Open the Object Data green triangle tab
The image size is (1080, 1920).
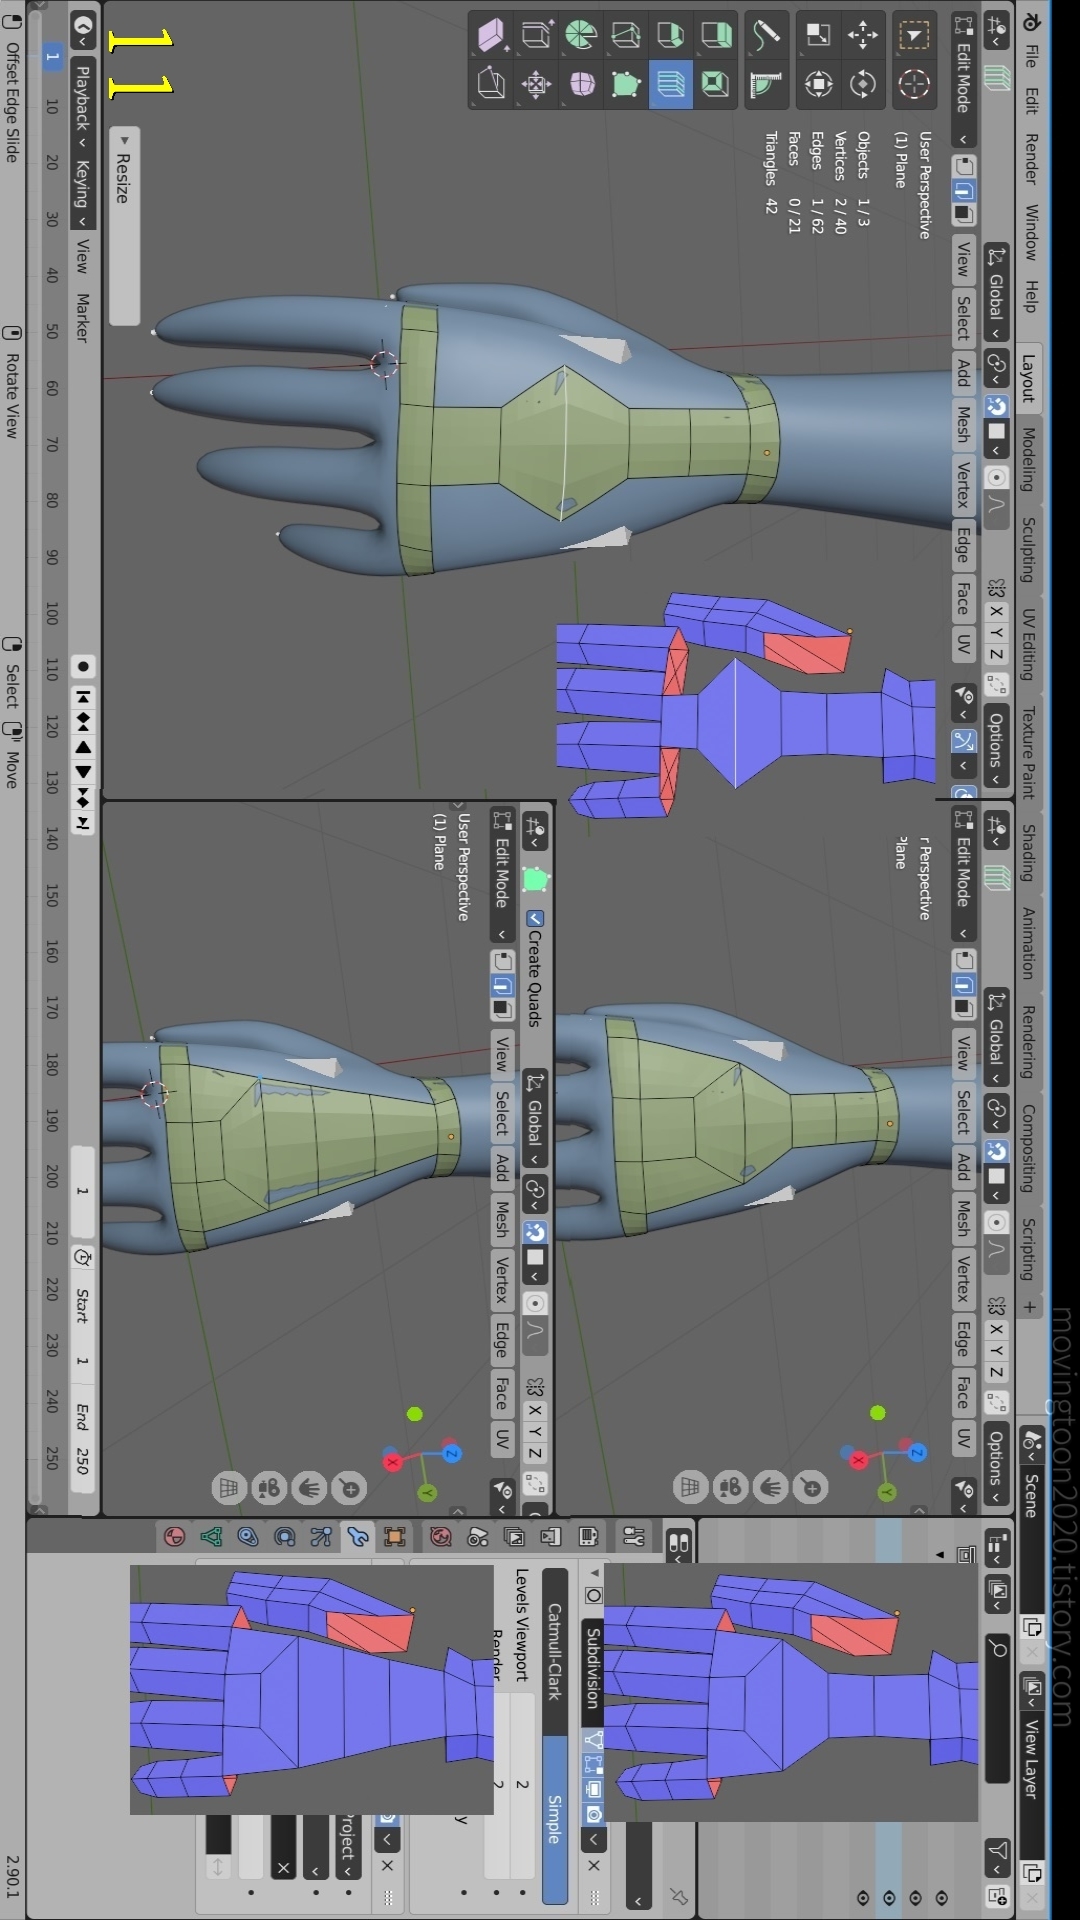pos(211,1536)
